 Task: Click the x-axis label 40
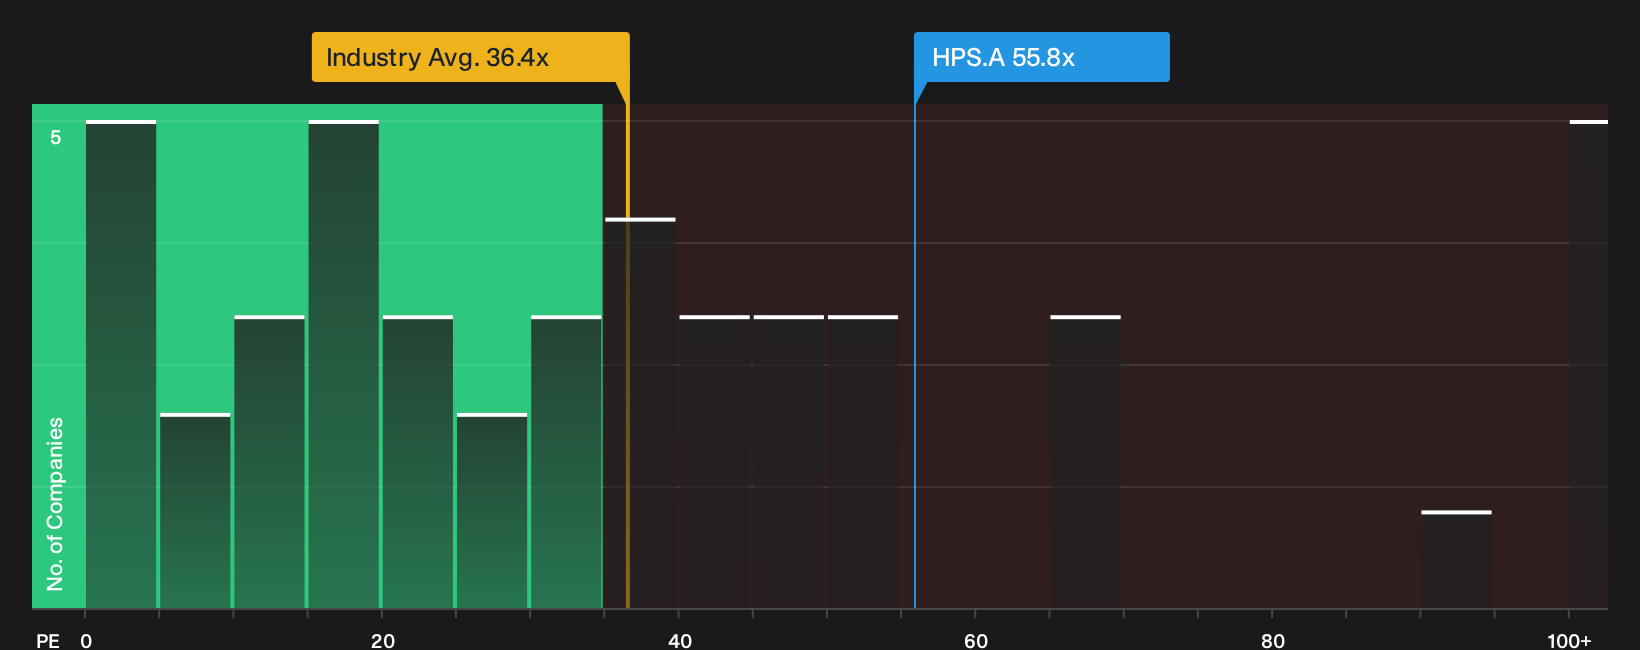tap(679, 640)
